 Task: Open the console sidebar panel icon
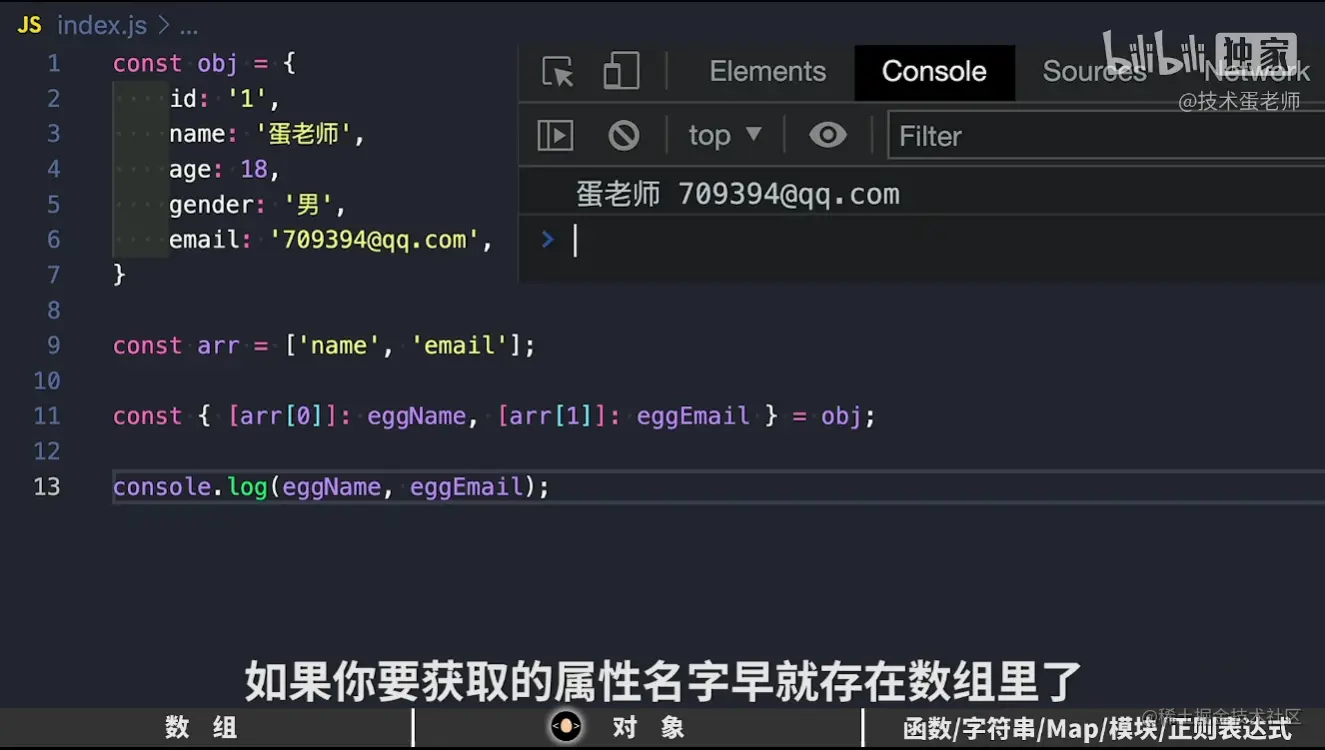click(555, 135)
